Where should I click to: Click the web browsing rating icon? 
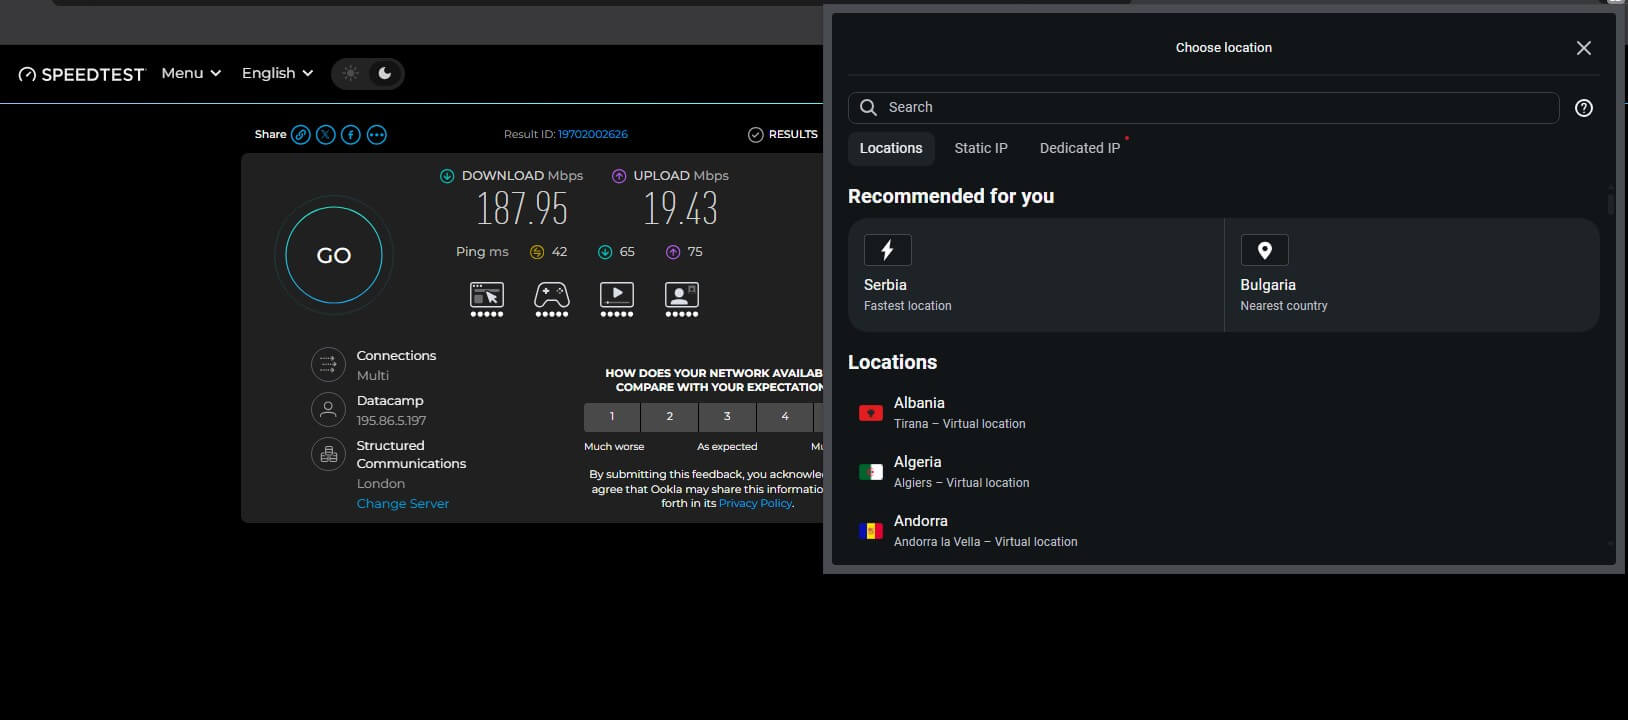487,299
